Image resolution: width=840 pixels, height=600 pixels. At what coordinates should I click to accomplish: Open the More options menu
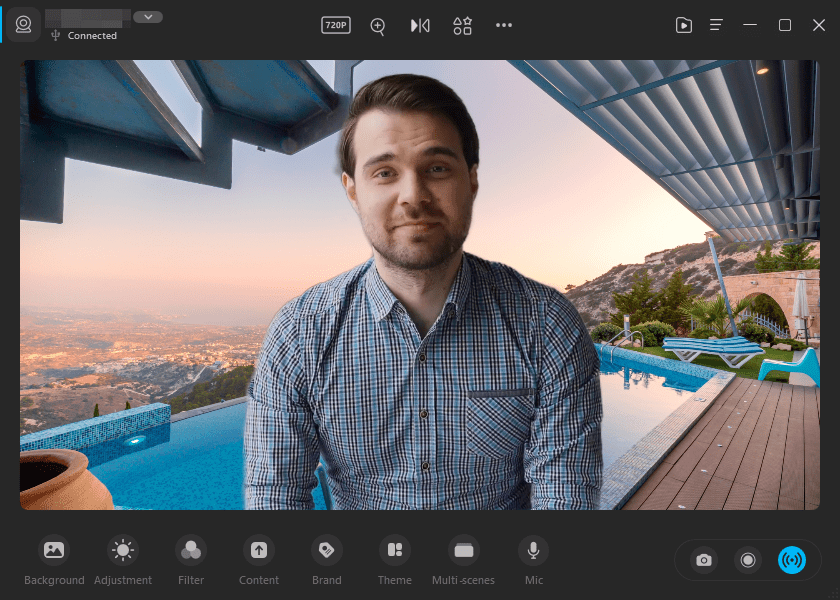tap(504, 26)
